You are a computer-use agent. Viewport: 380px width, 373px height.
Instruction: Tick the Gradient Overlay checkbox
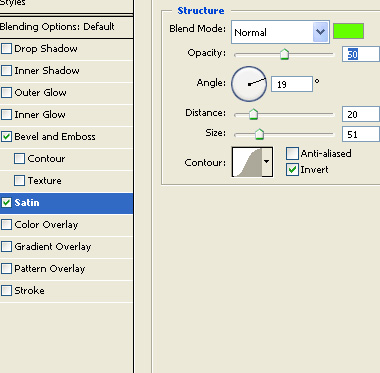6,247
